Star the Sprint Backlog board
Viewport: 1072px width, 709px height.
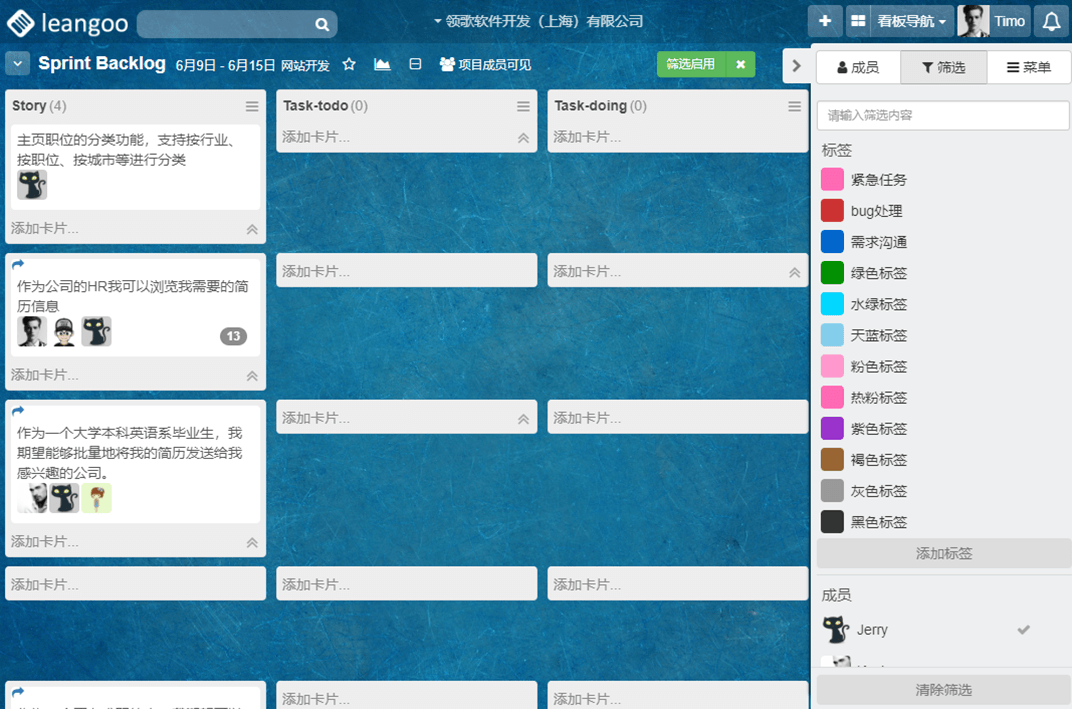pyautogui.click(x=349, y=65)
